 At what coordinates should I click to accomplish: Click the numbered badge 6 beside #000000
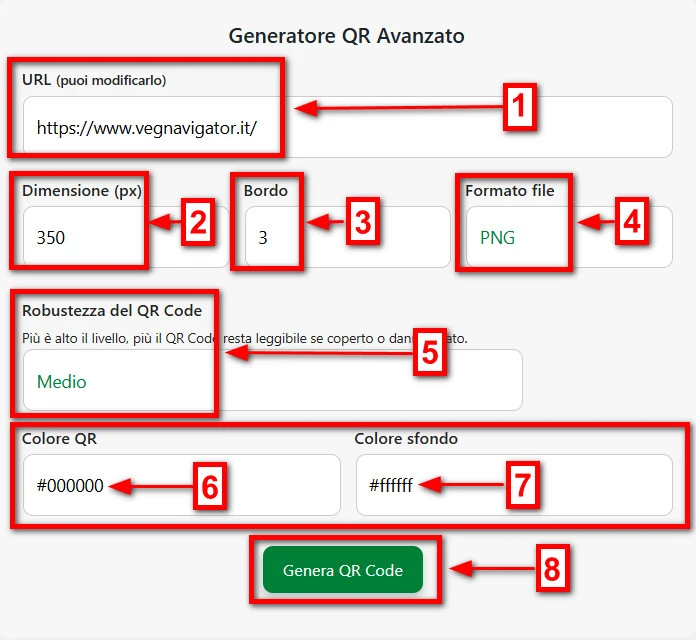tap(209, 486)
